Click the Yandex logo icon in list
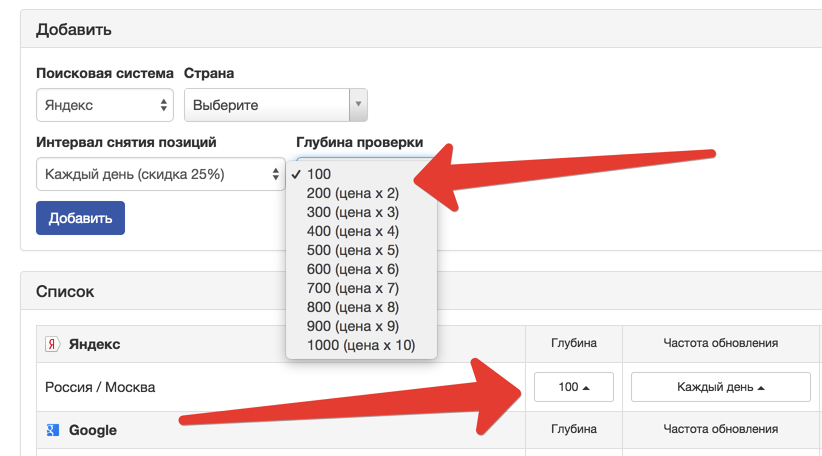 (52, 344)
